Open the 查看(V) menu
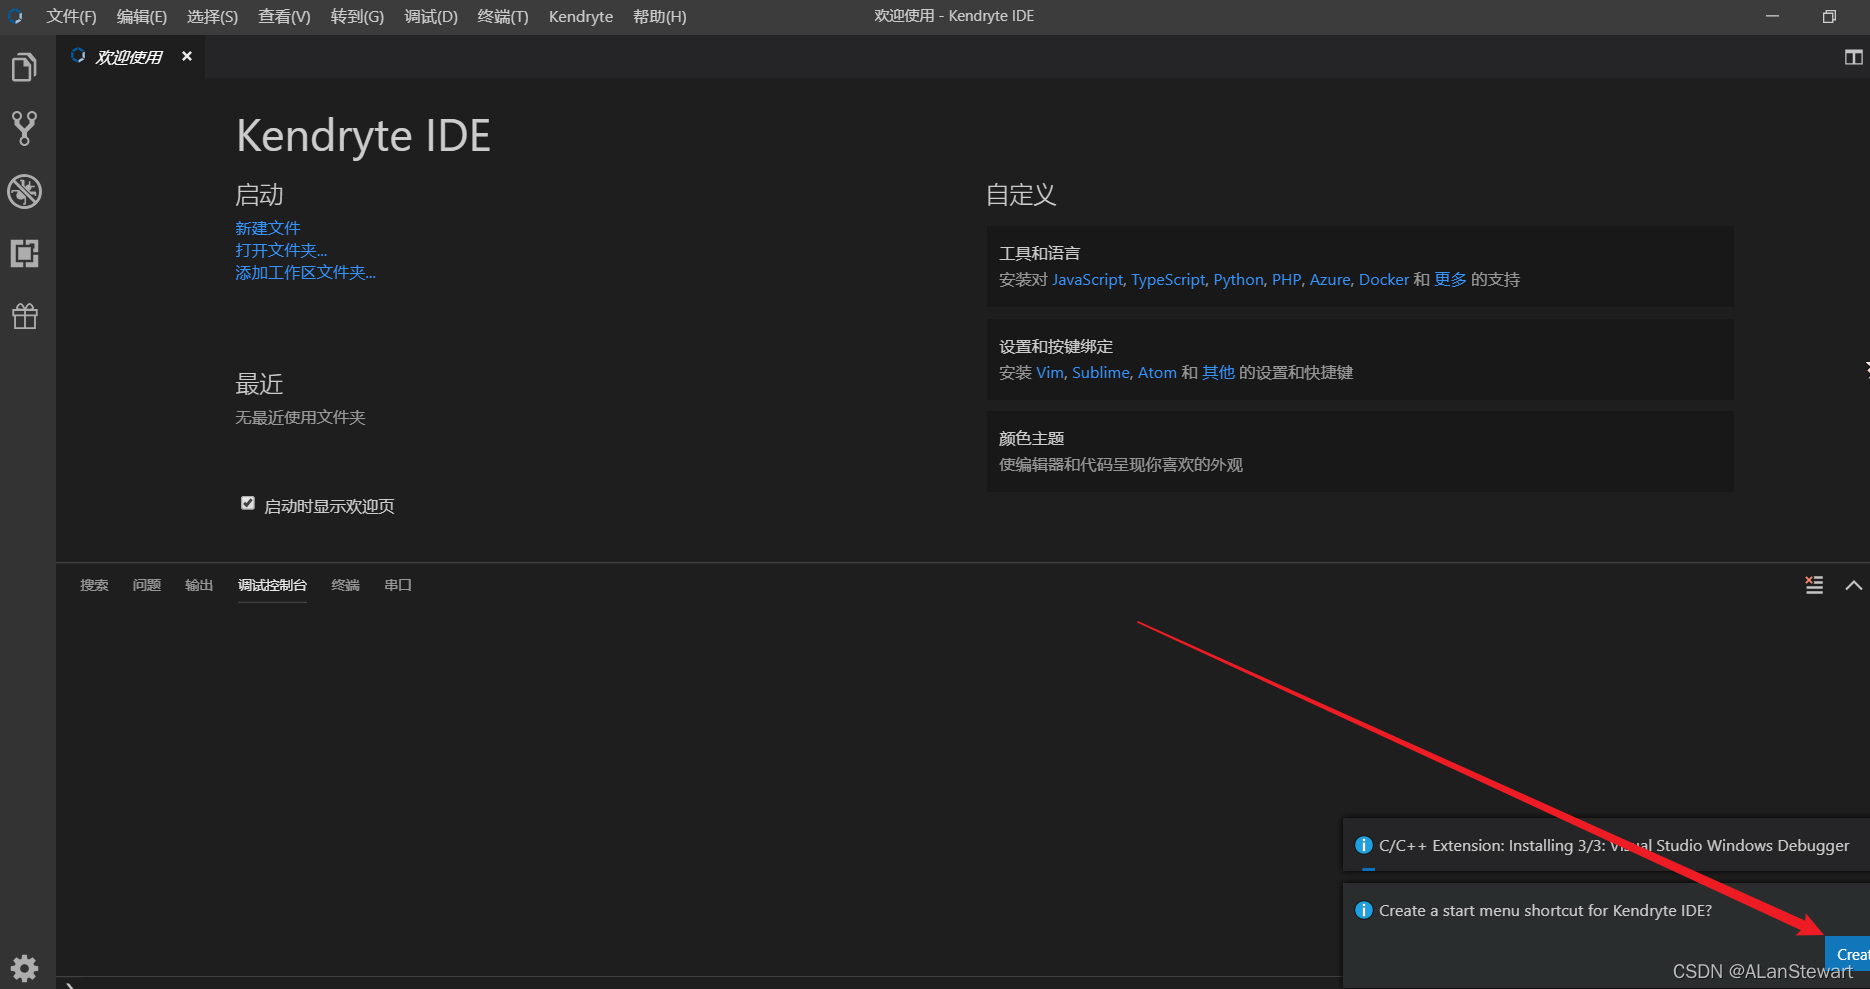 click(284, 16)
